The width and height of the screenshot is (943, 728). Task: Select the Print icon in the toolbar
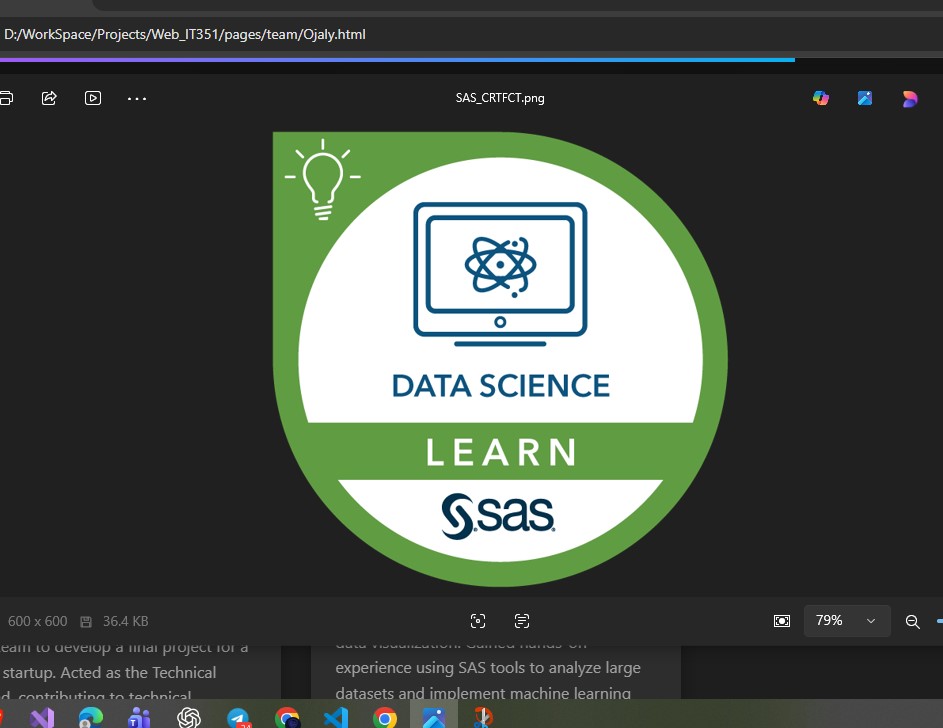5,98
